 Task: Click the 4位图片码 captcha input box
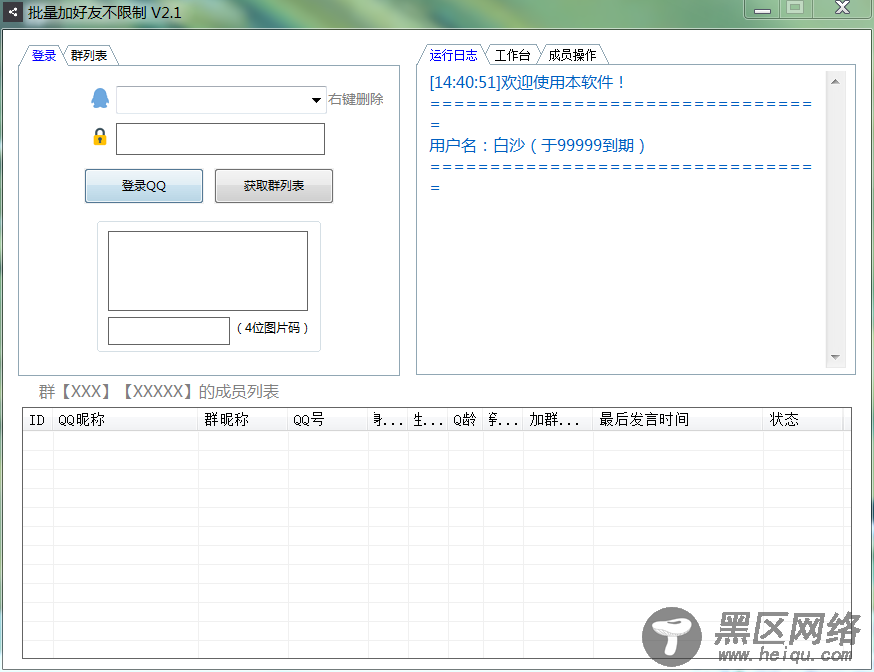tap(168, 330)
